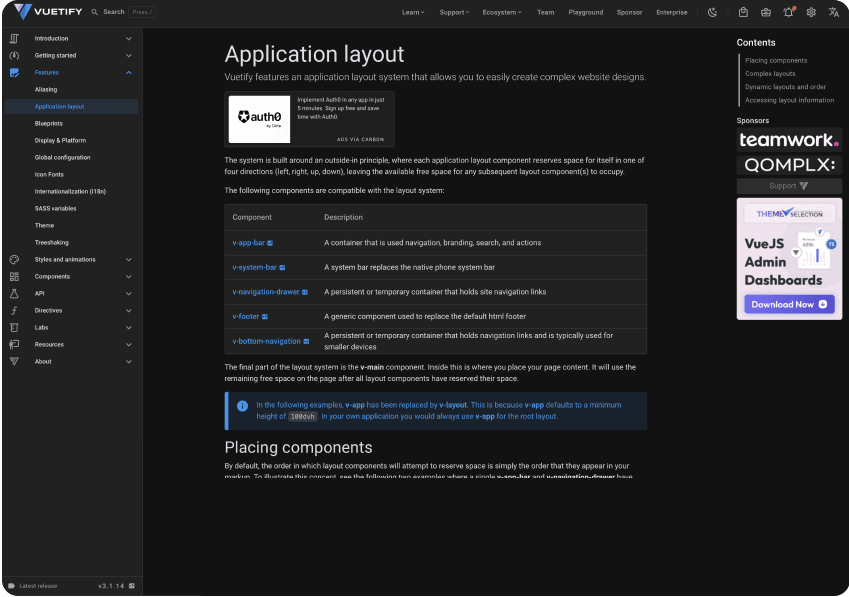Click the Components grid icon
This screenshot has width=849, height=597.
(15, 277)
